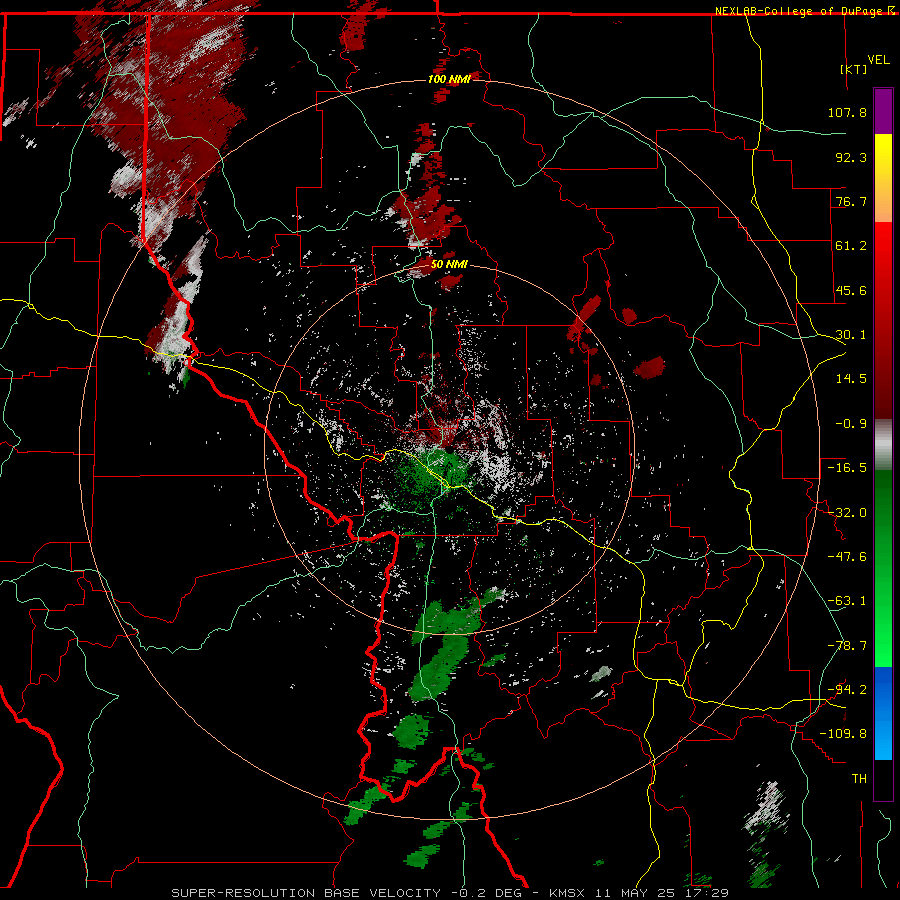Click the 76.7 velocity scale value
The image size is (900, 900).
[x=851, y=201]
